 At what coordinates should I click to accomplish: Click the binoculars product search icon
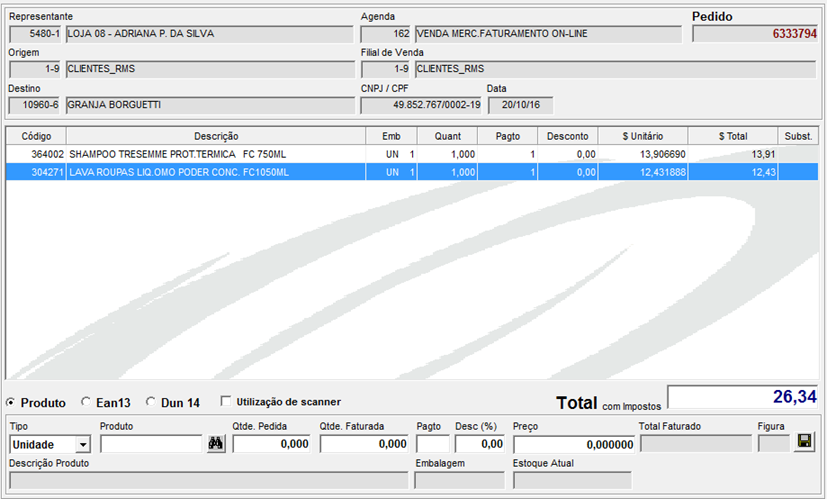216,444
